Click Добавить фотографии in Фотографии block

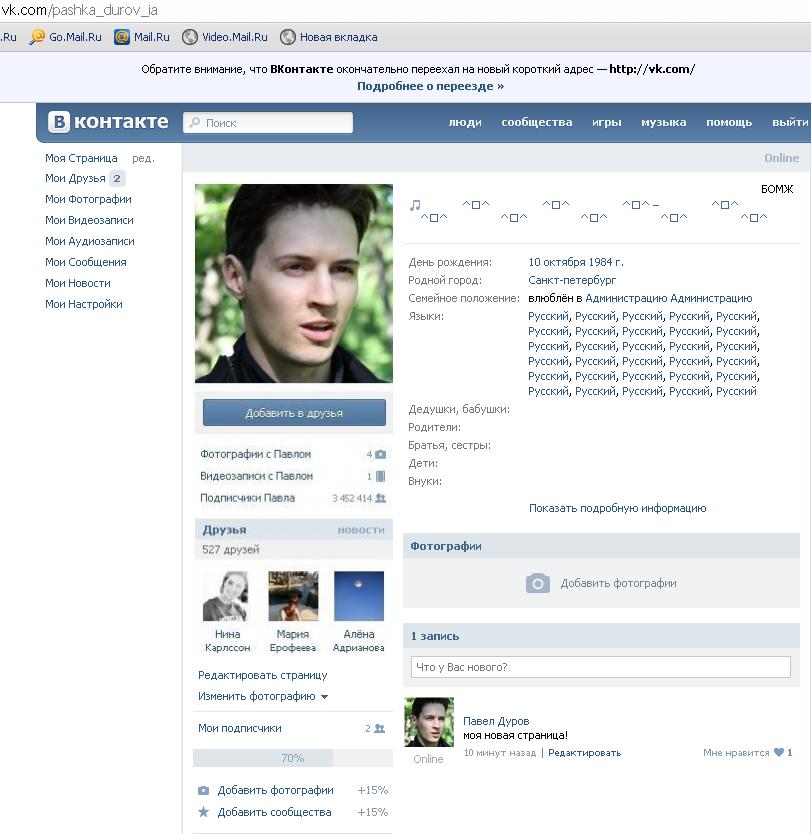(618, 583)
